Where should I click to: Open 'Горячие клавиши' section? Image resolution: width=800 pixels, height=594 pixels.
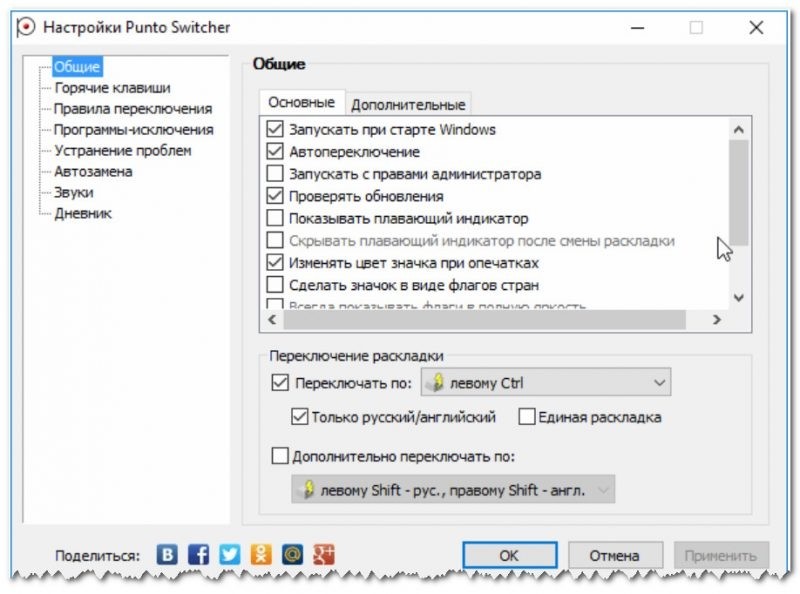112,88
